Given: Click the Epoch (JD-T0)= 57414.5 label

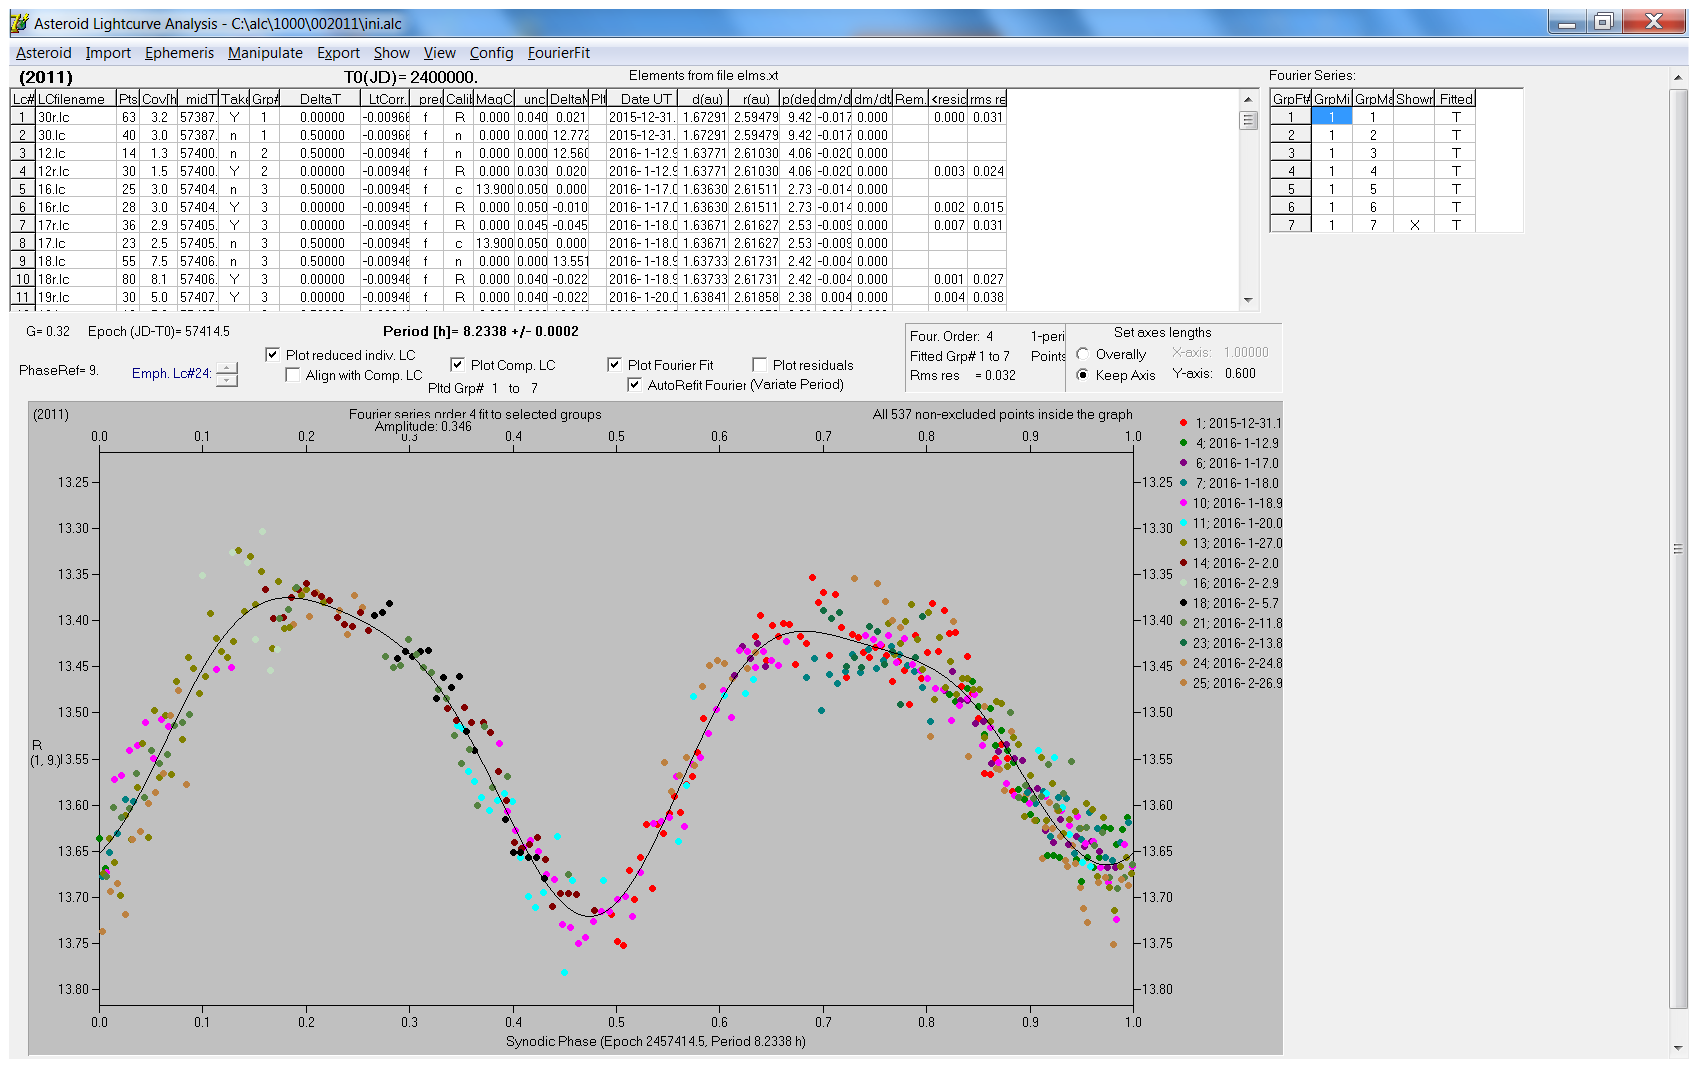Looking at the screenshot, I should (158, 331).
